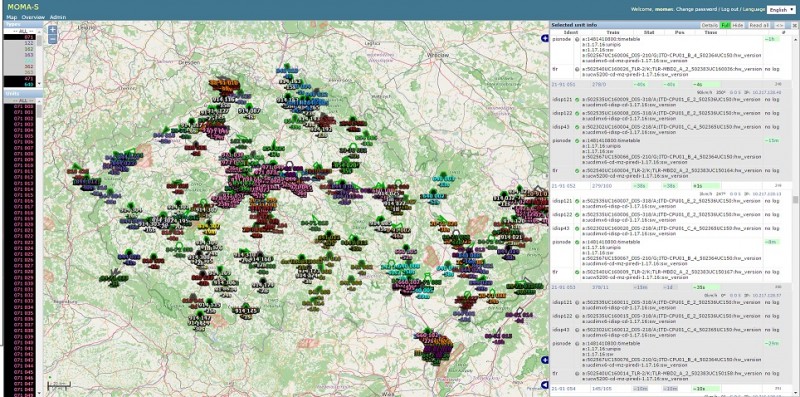
Task: Toggle Hide mode in unit info panel
Action: tap(738, 25)
